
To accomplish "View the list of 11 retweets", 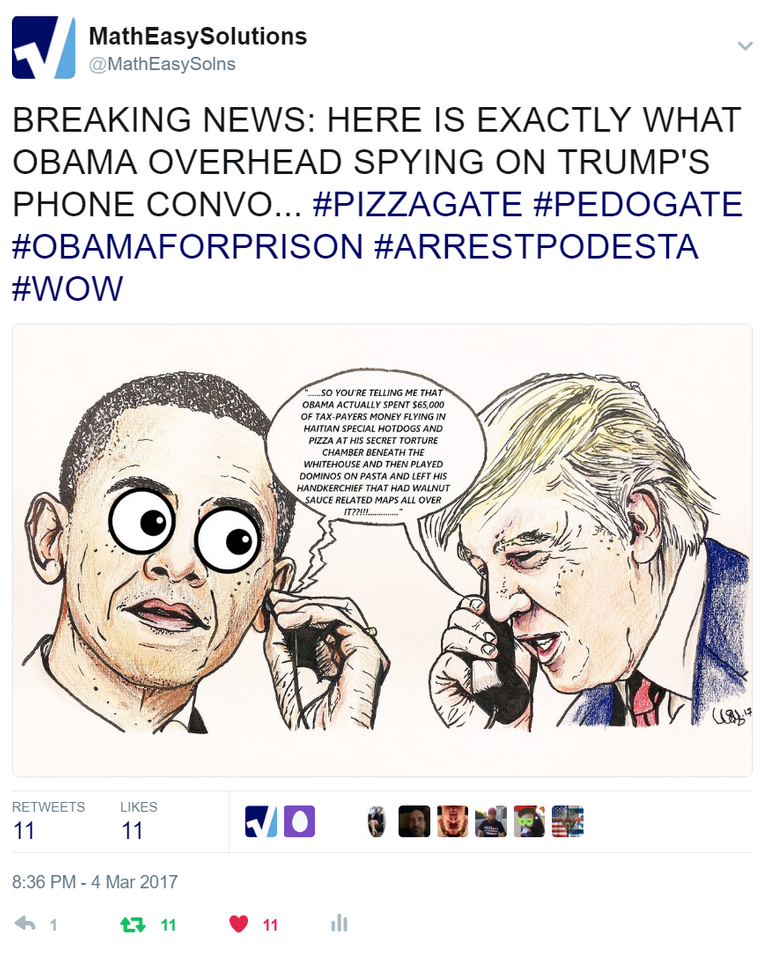I will click(x=49, y=820).
